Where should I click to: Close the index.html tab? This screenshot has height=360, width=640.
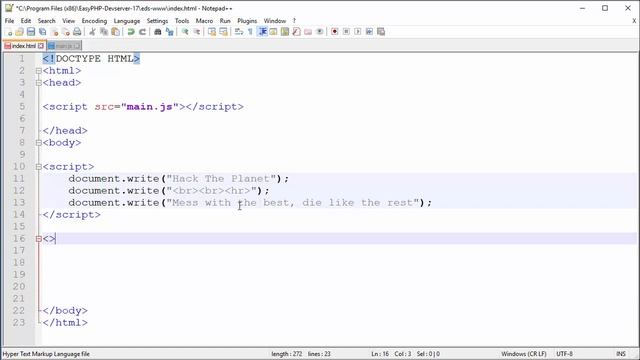41,46
